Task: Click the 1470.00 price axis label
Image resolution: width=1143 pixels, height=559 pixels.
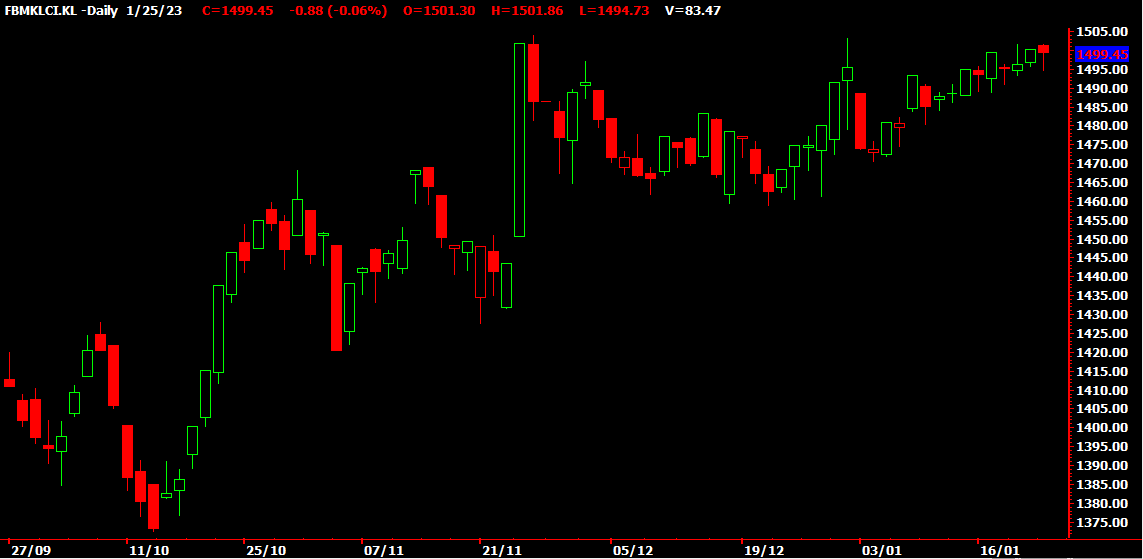Action: (1103, 165)
